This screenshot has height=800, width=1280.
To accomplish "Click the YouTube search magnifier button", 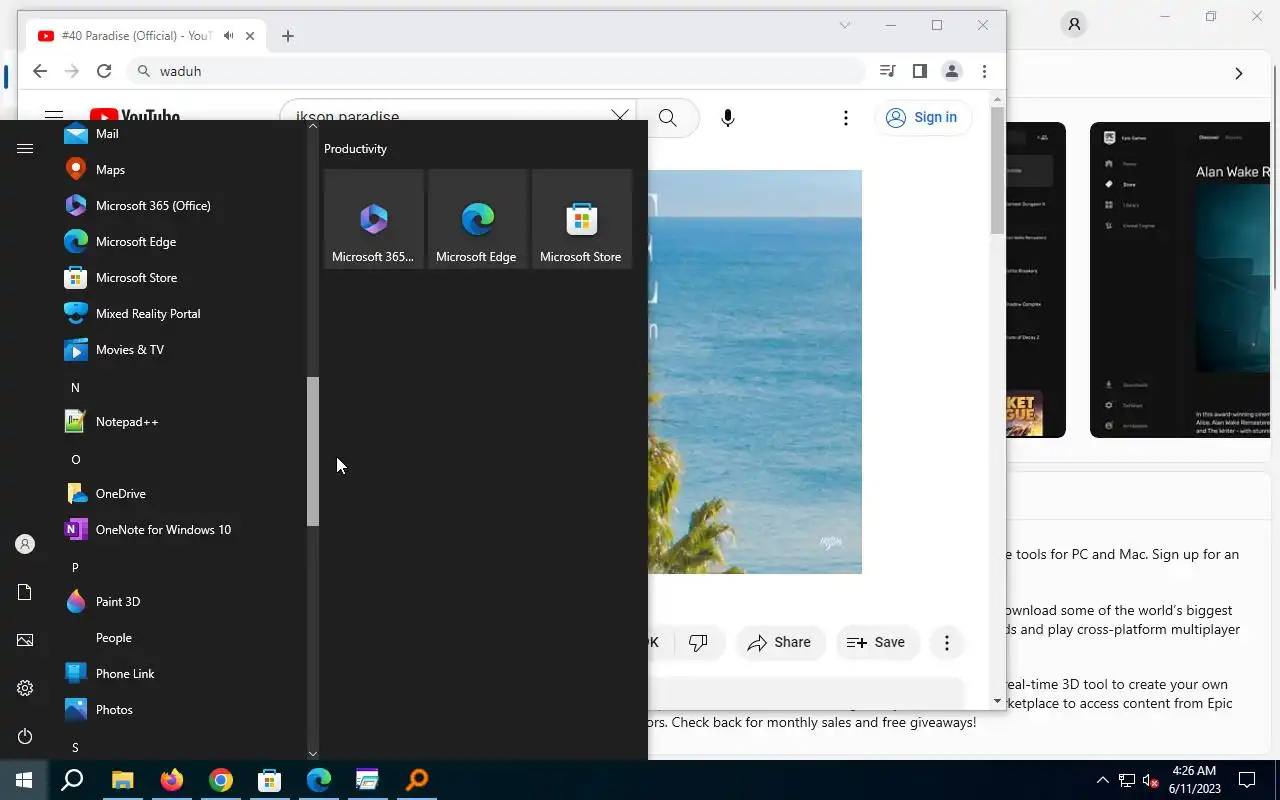I will pyautogui.click(x=667, y=118).
